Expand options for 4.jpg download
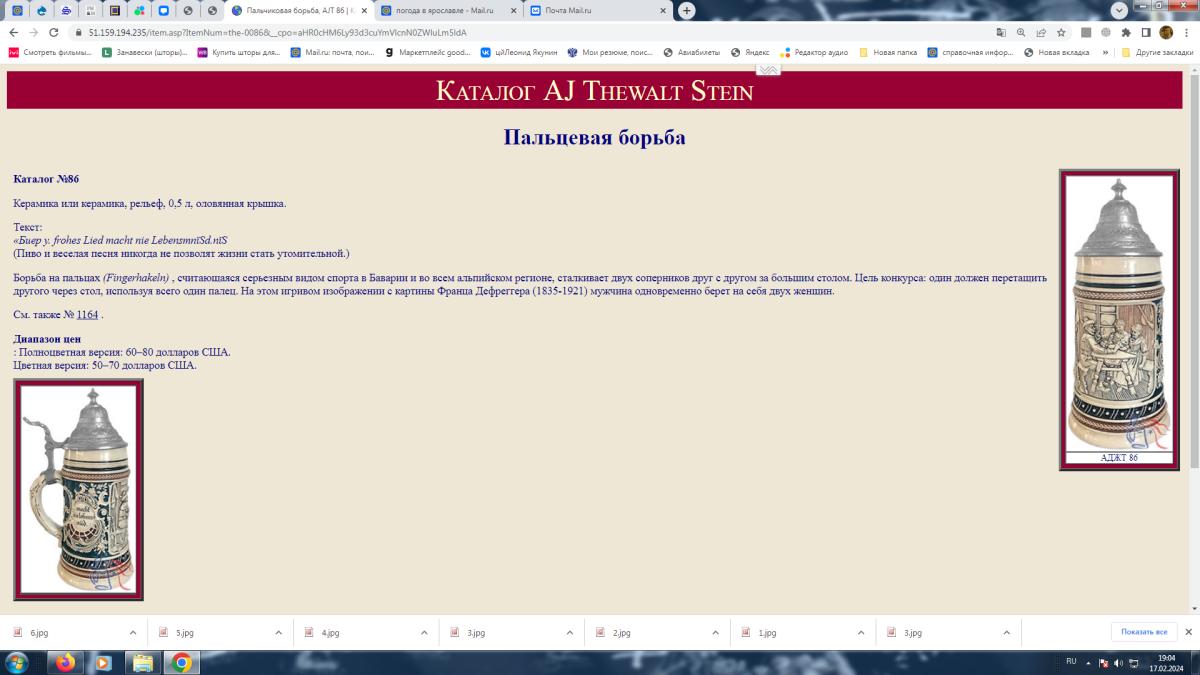The height and width of the screenshot is (675, 1200). coord(424,633)
